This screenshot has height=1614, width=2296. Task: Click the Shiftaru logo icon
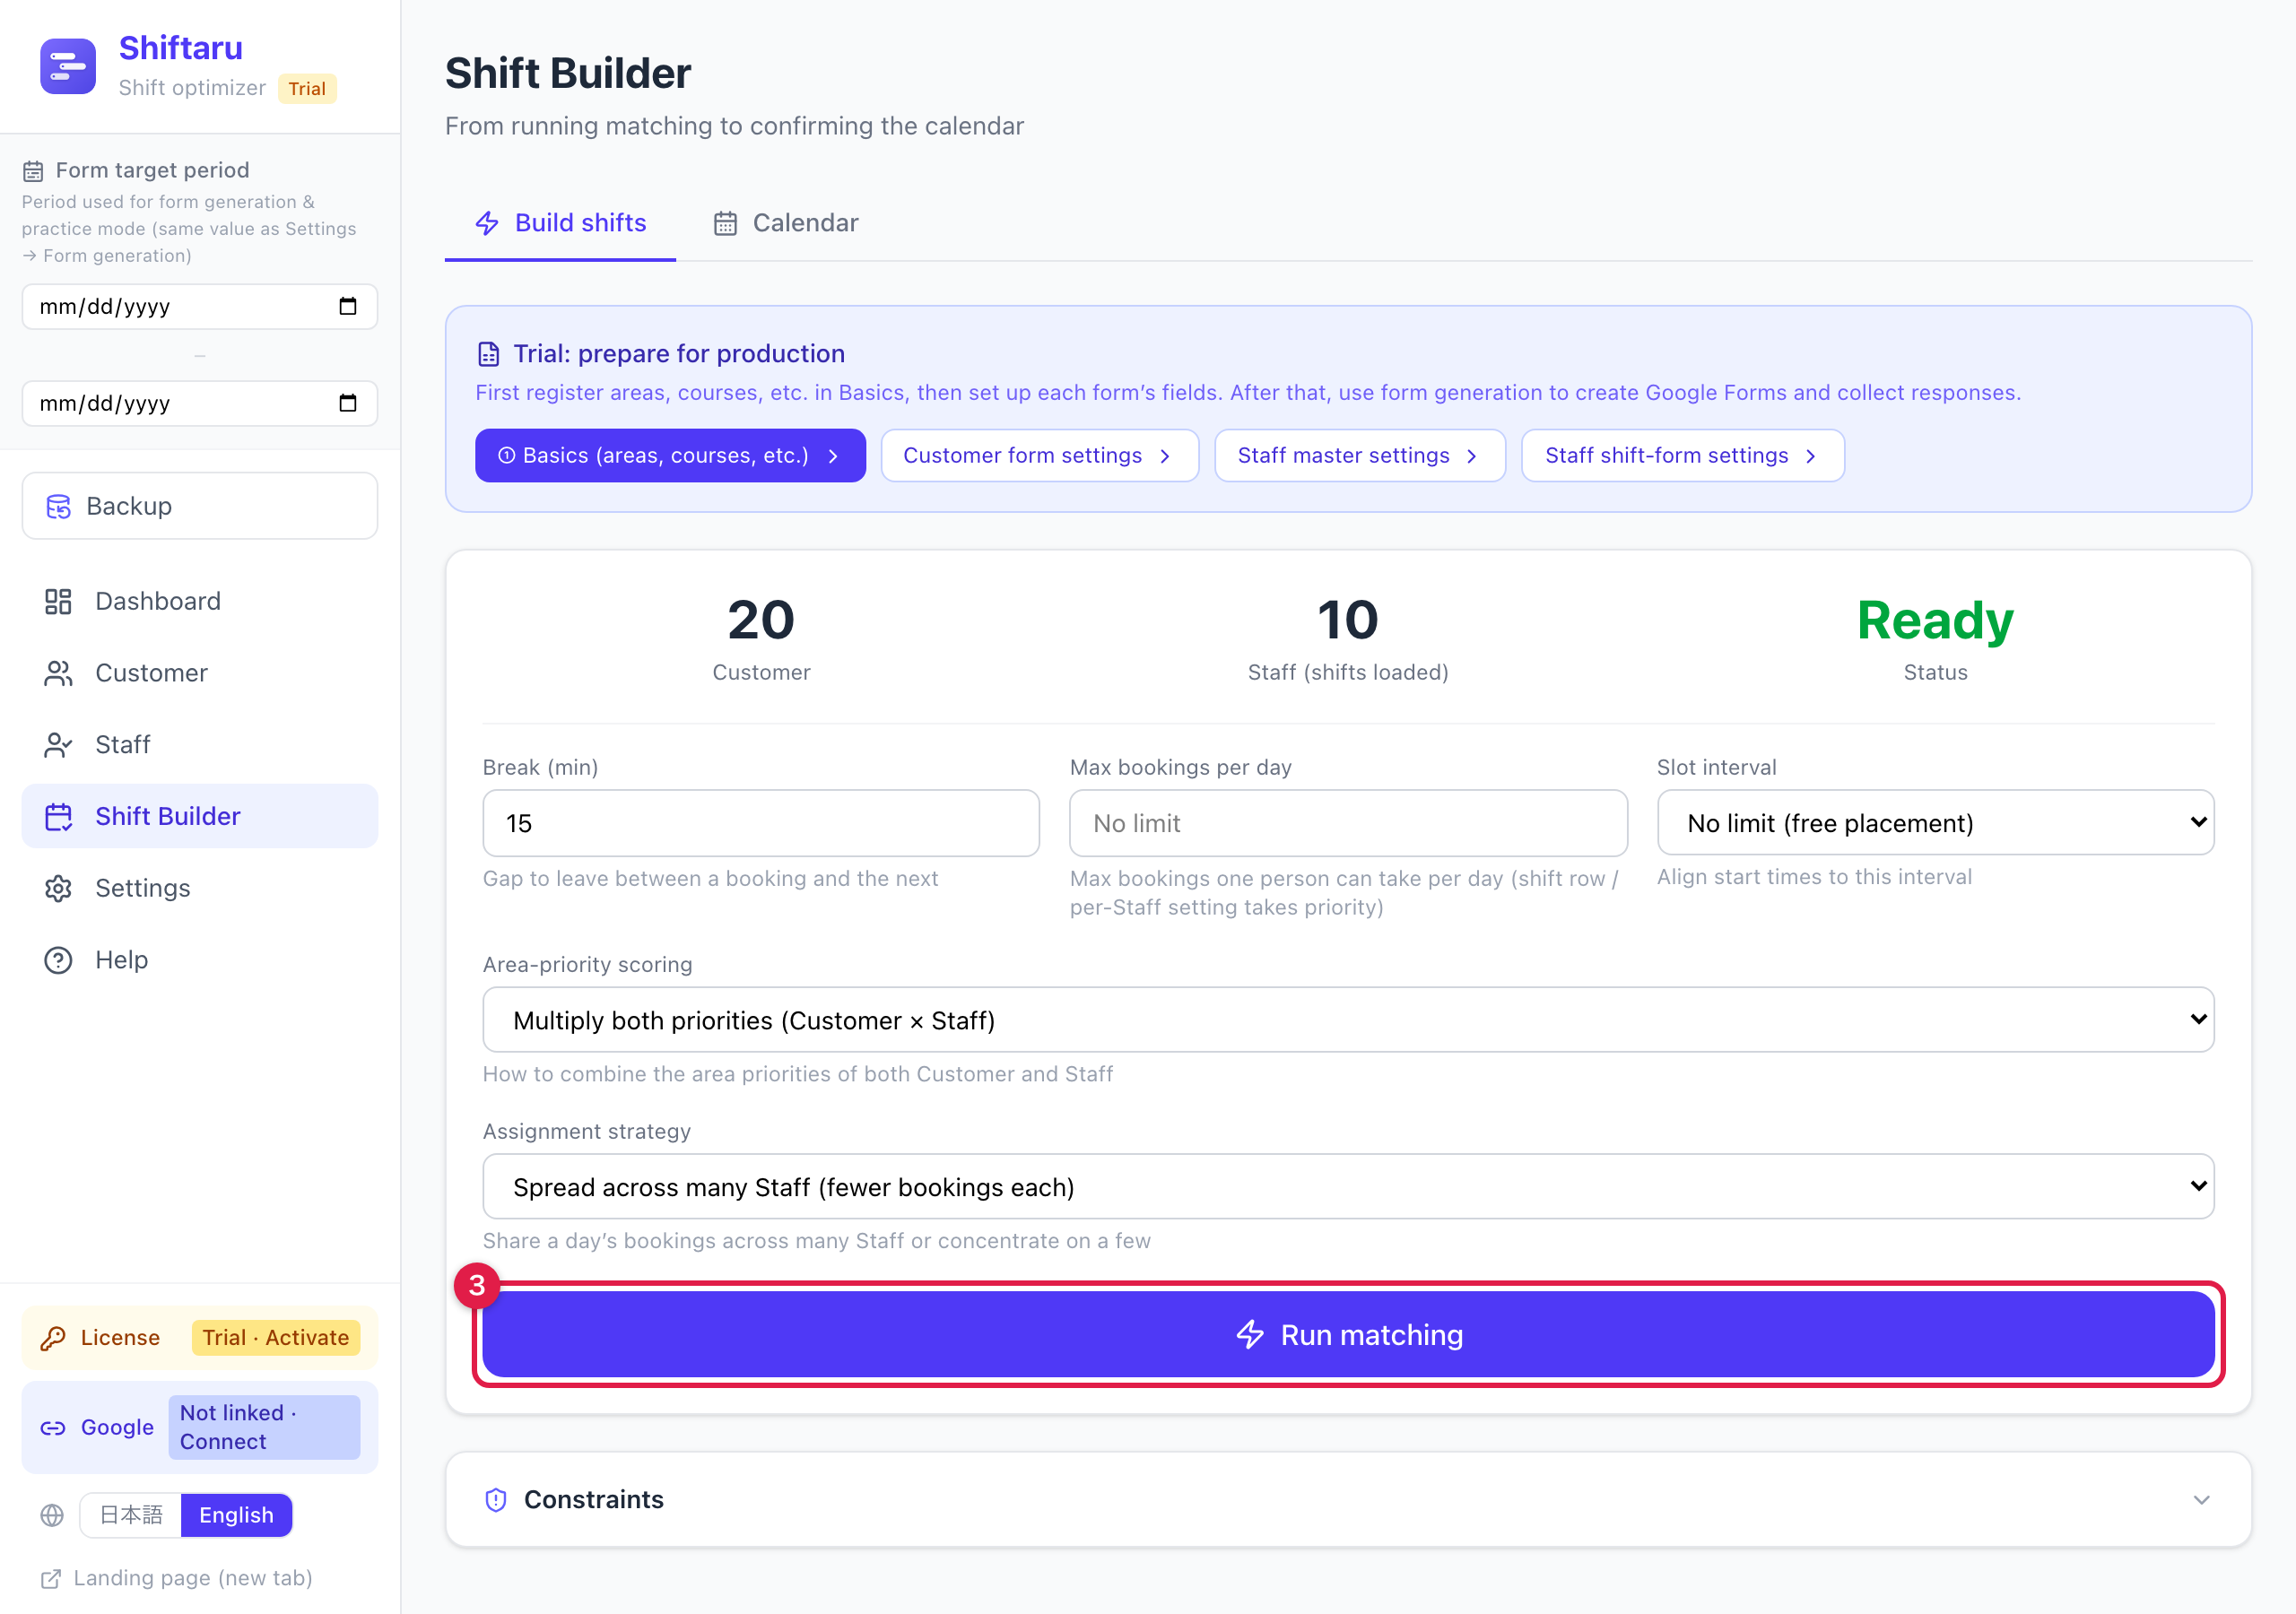pos(68,66)
